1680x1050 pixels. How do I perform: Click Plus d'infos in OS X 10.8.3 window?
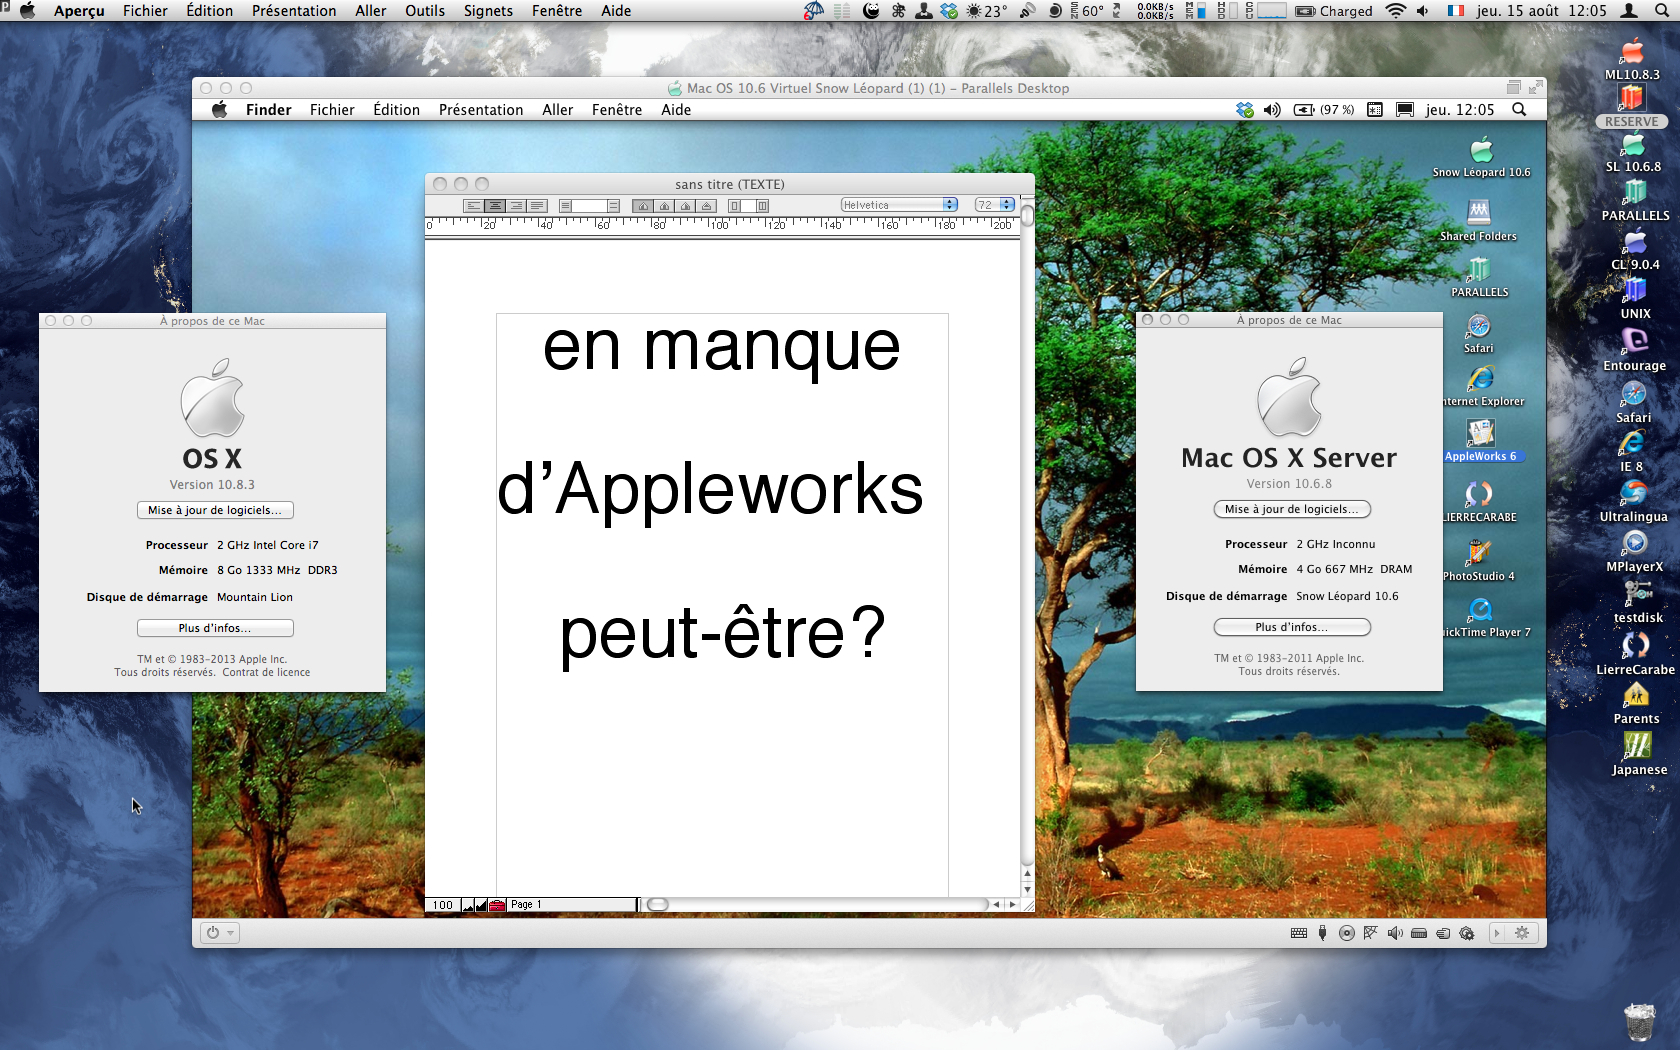click(215, 628)
